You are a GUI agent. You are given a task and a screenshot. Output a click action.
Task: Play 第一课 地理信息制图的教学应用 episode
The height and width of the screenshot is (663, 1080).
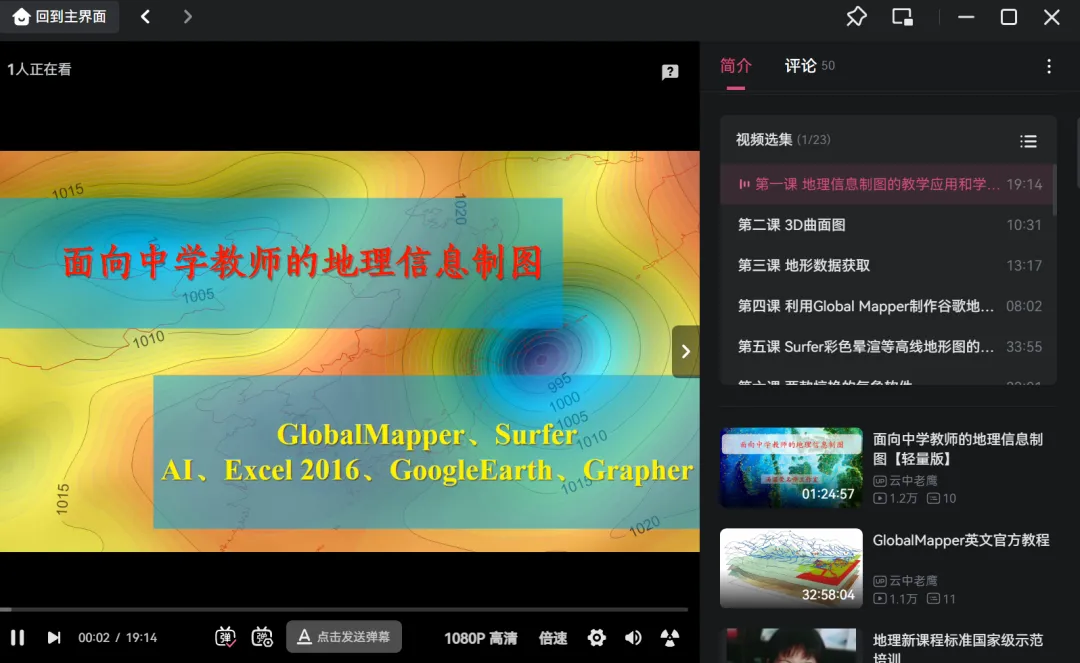tap(887, 184)
